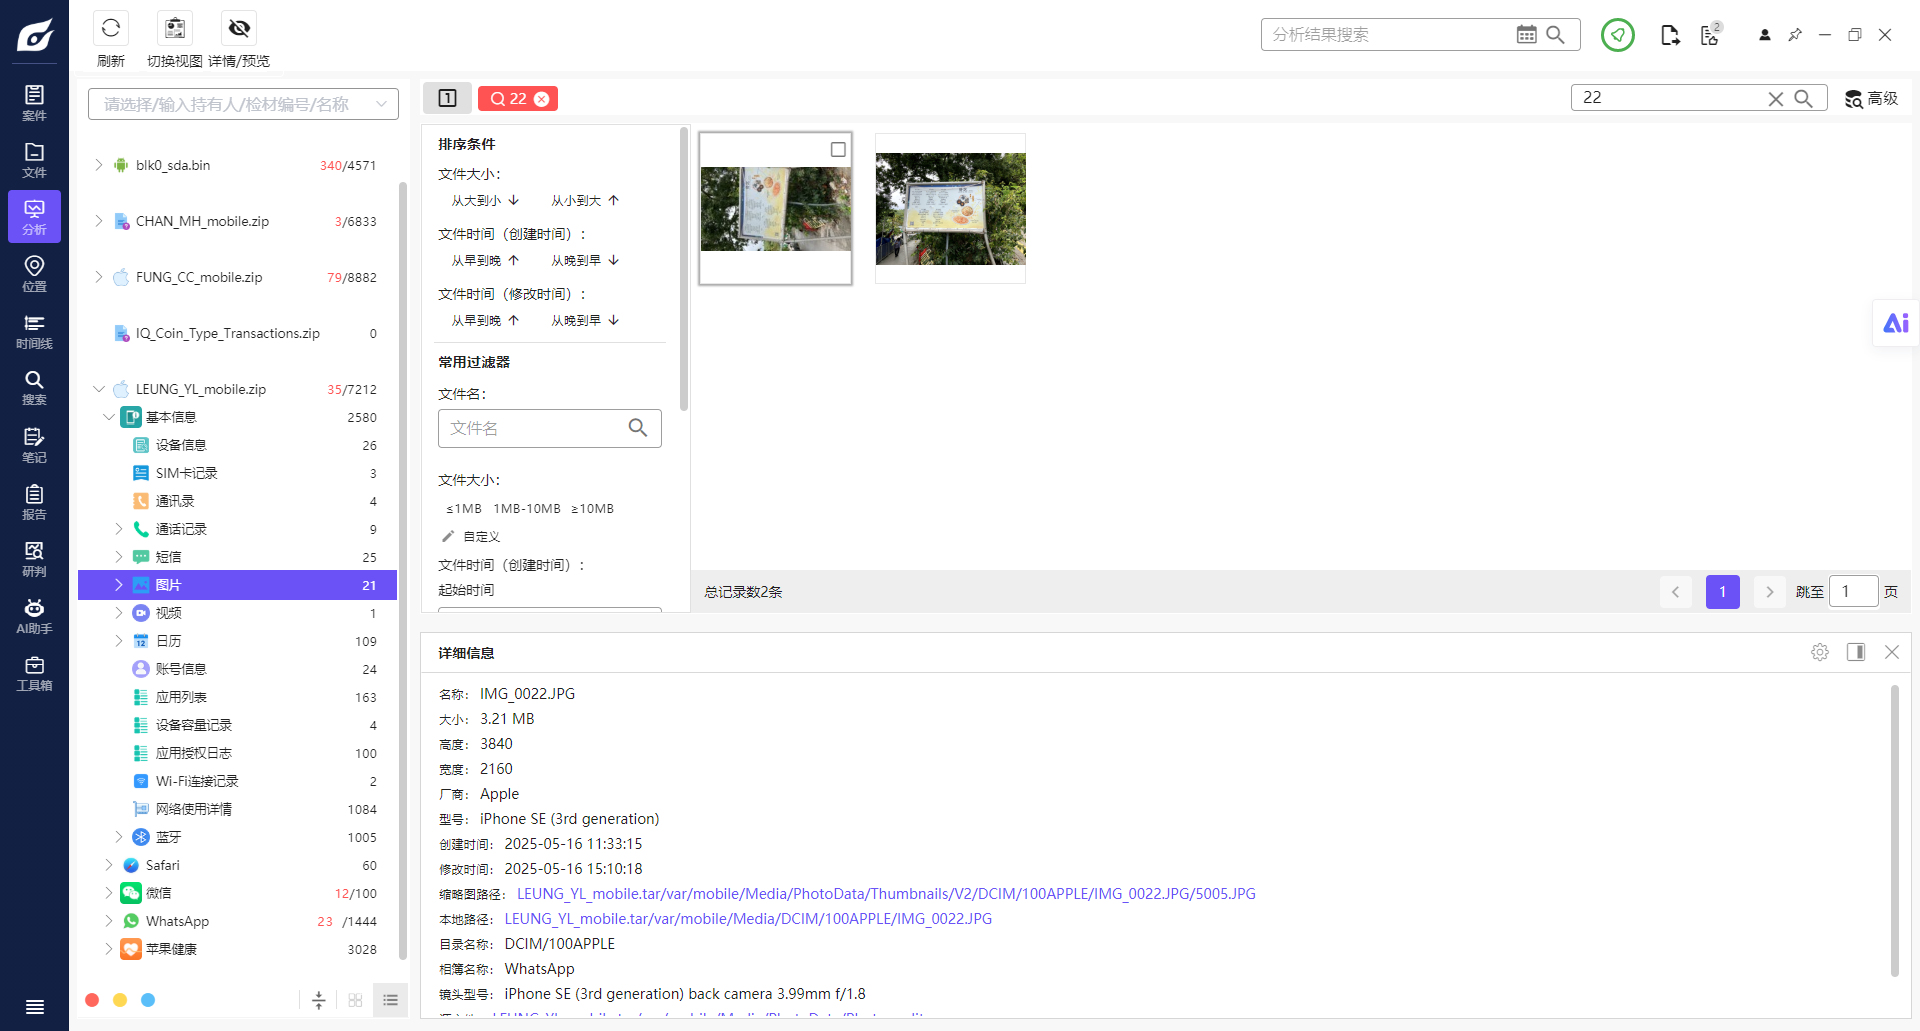This screenshot has height=1031, width=1920.
Task: Click the red color tag dot
Action: click(92, 1000)
